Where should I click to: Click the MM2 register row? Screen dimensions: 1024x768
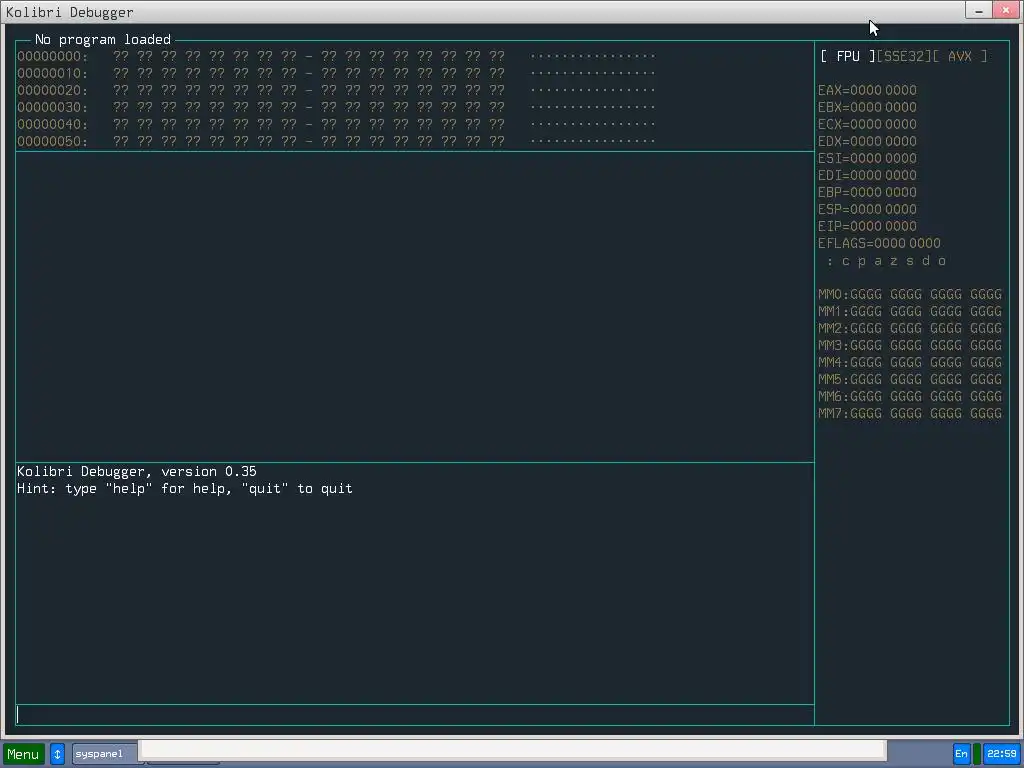[x=910, y=328]
